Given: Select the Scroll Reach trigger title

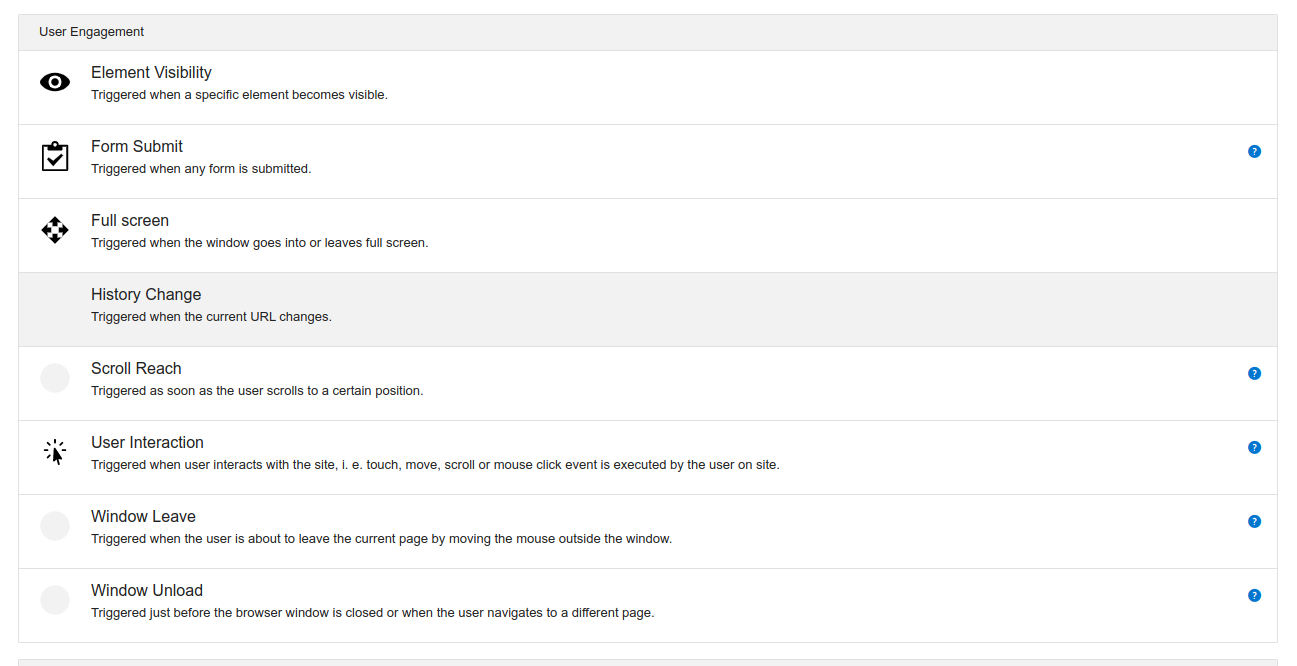Looking at the screenshot, I should (x=136, y=369).
